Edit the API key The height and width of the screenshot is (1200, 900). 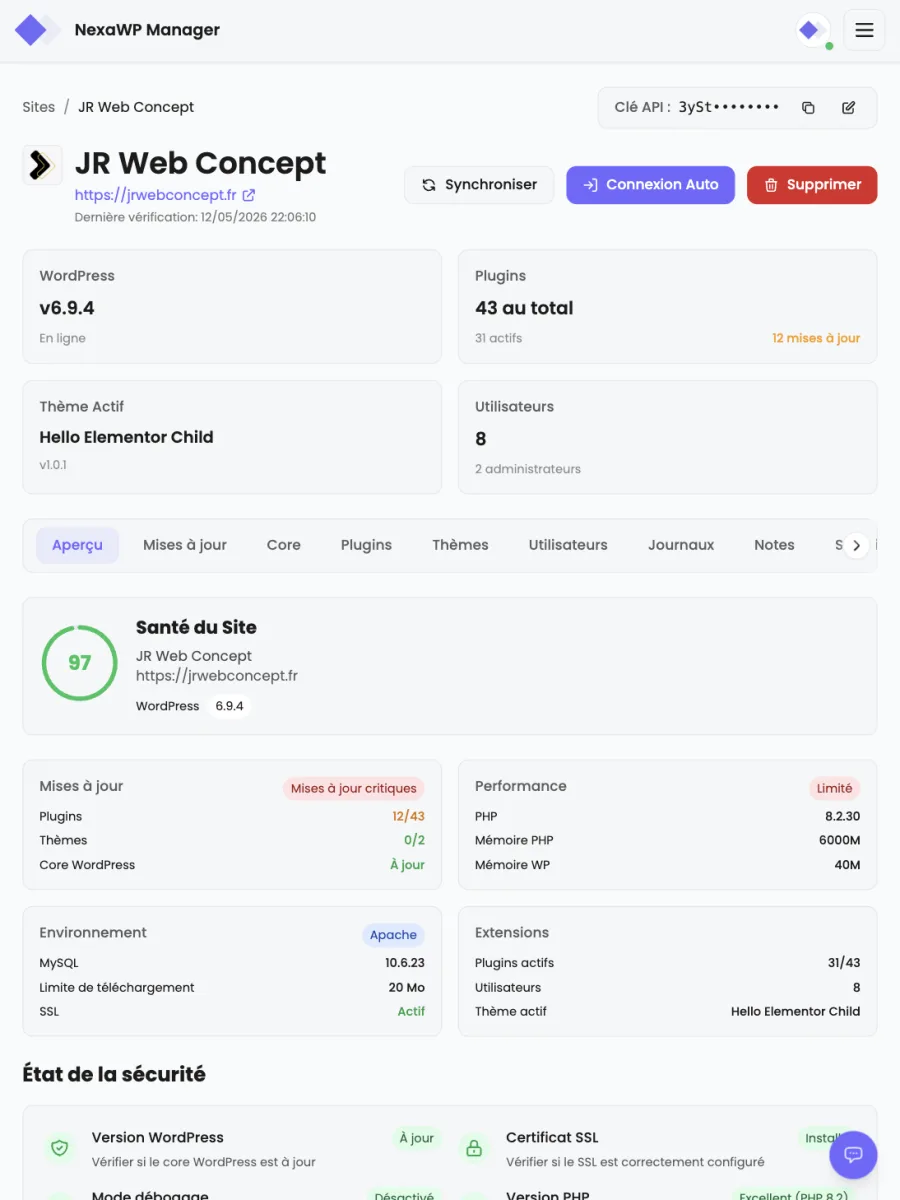[x=848, y=108]
